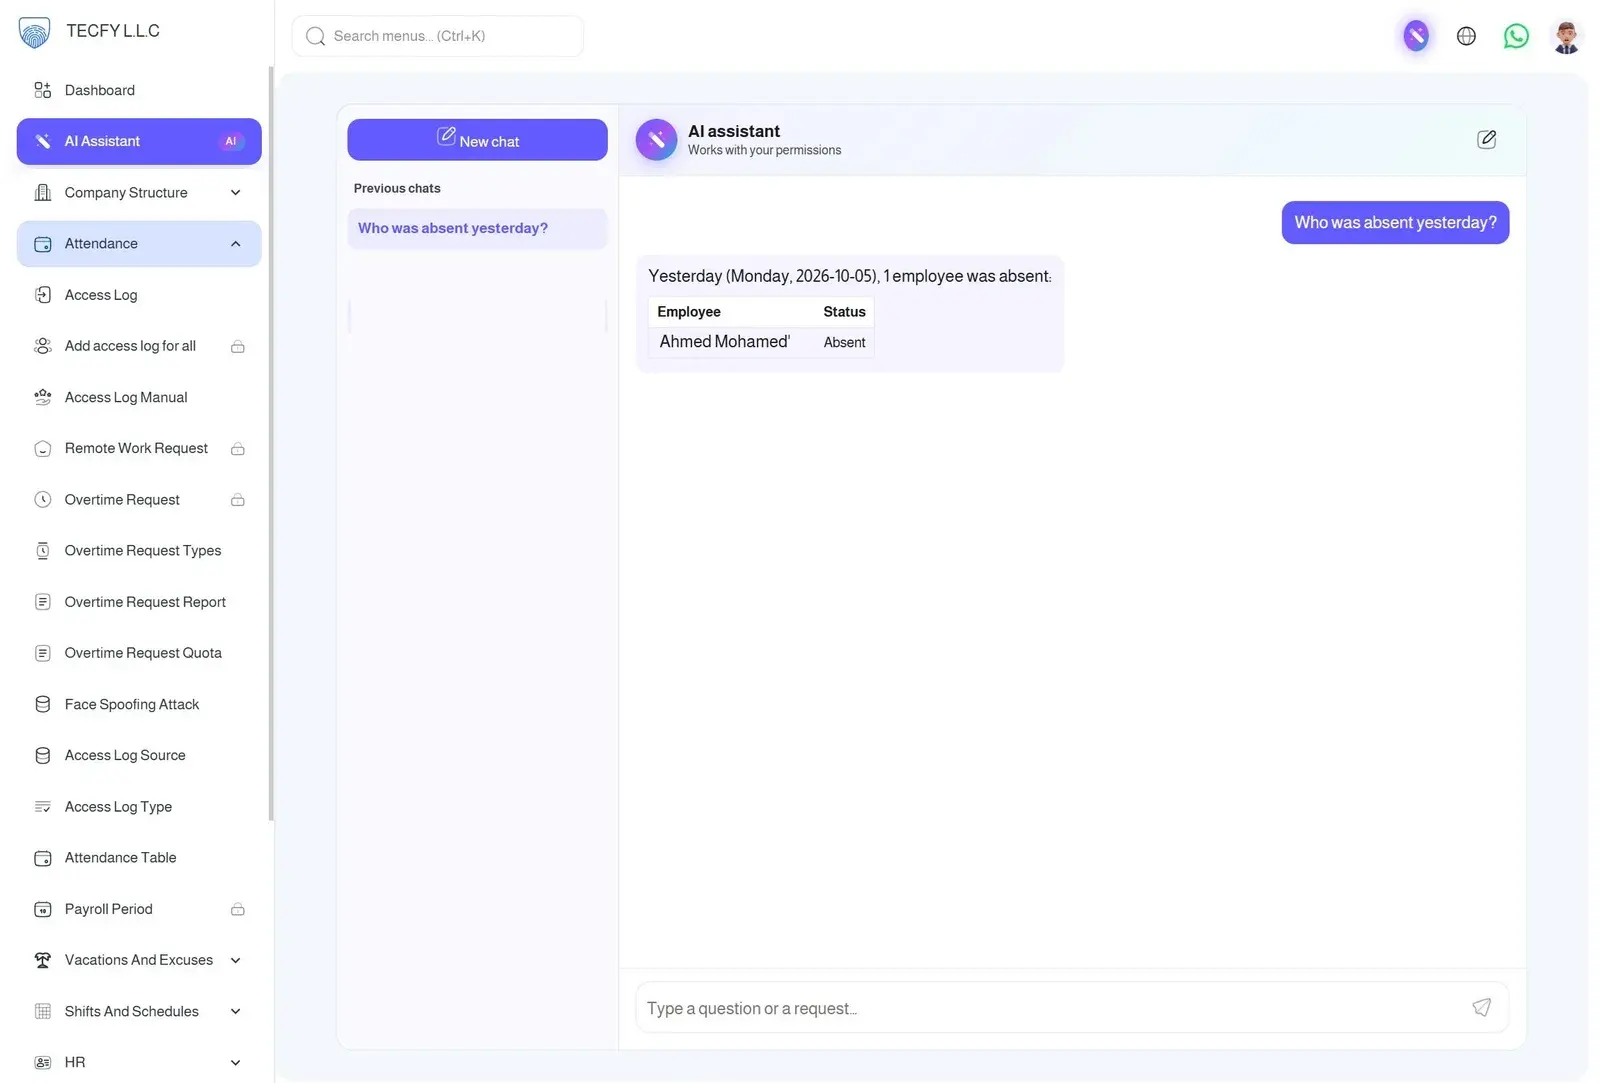Focus the Search menus field
The height and width of the screenshot is (1083, 1600).
pos(438,36)
